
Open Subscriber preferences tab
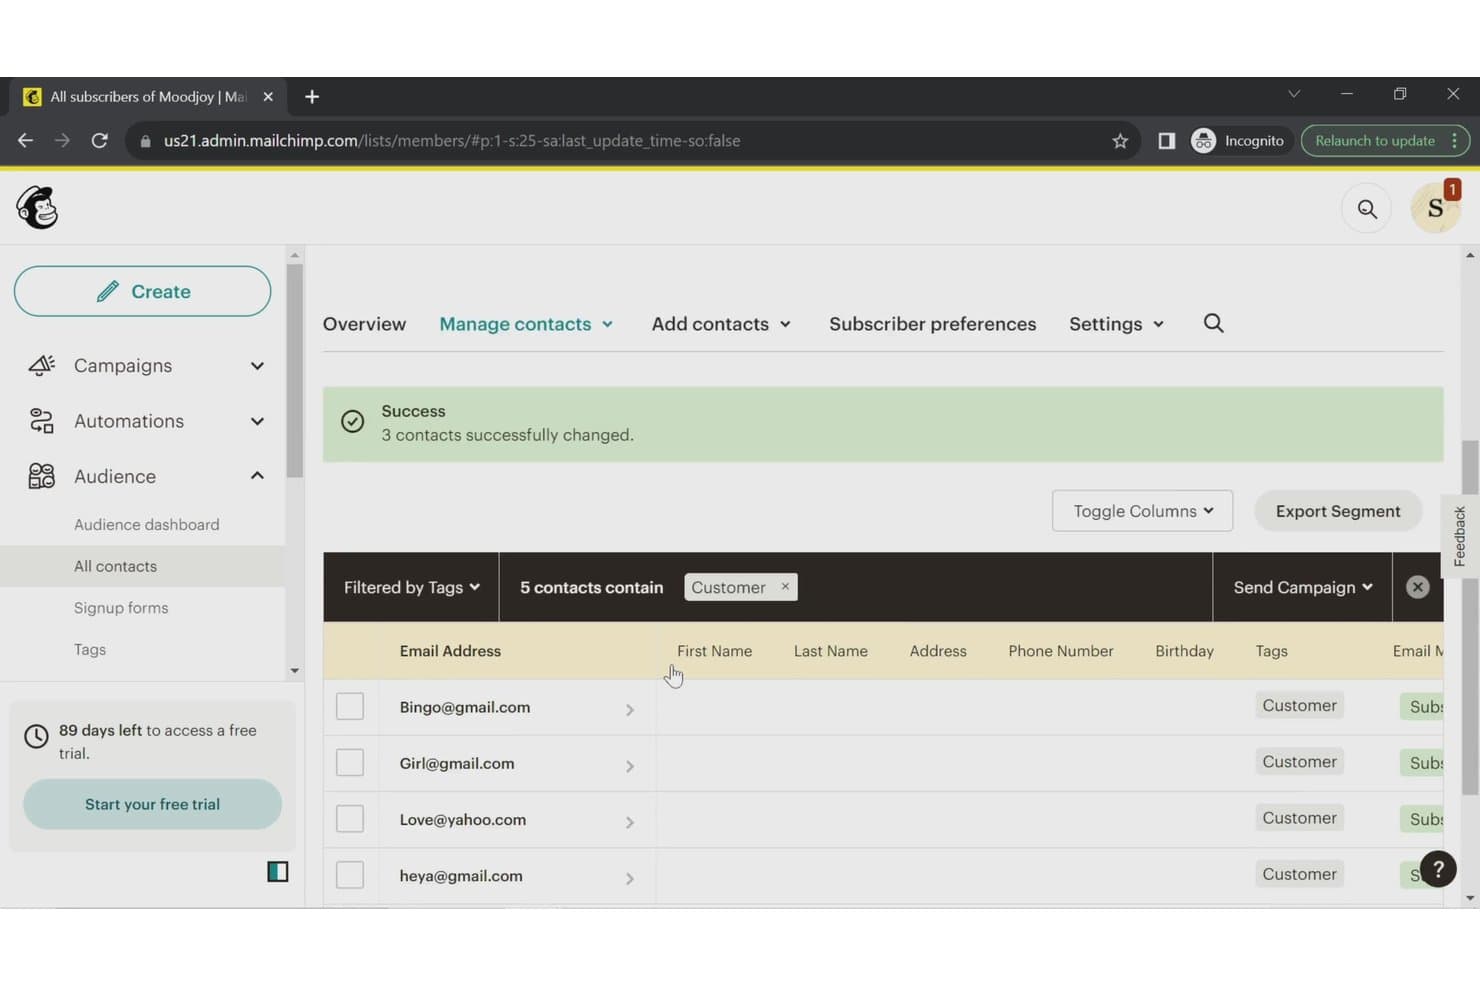[932, 324]
